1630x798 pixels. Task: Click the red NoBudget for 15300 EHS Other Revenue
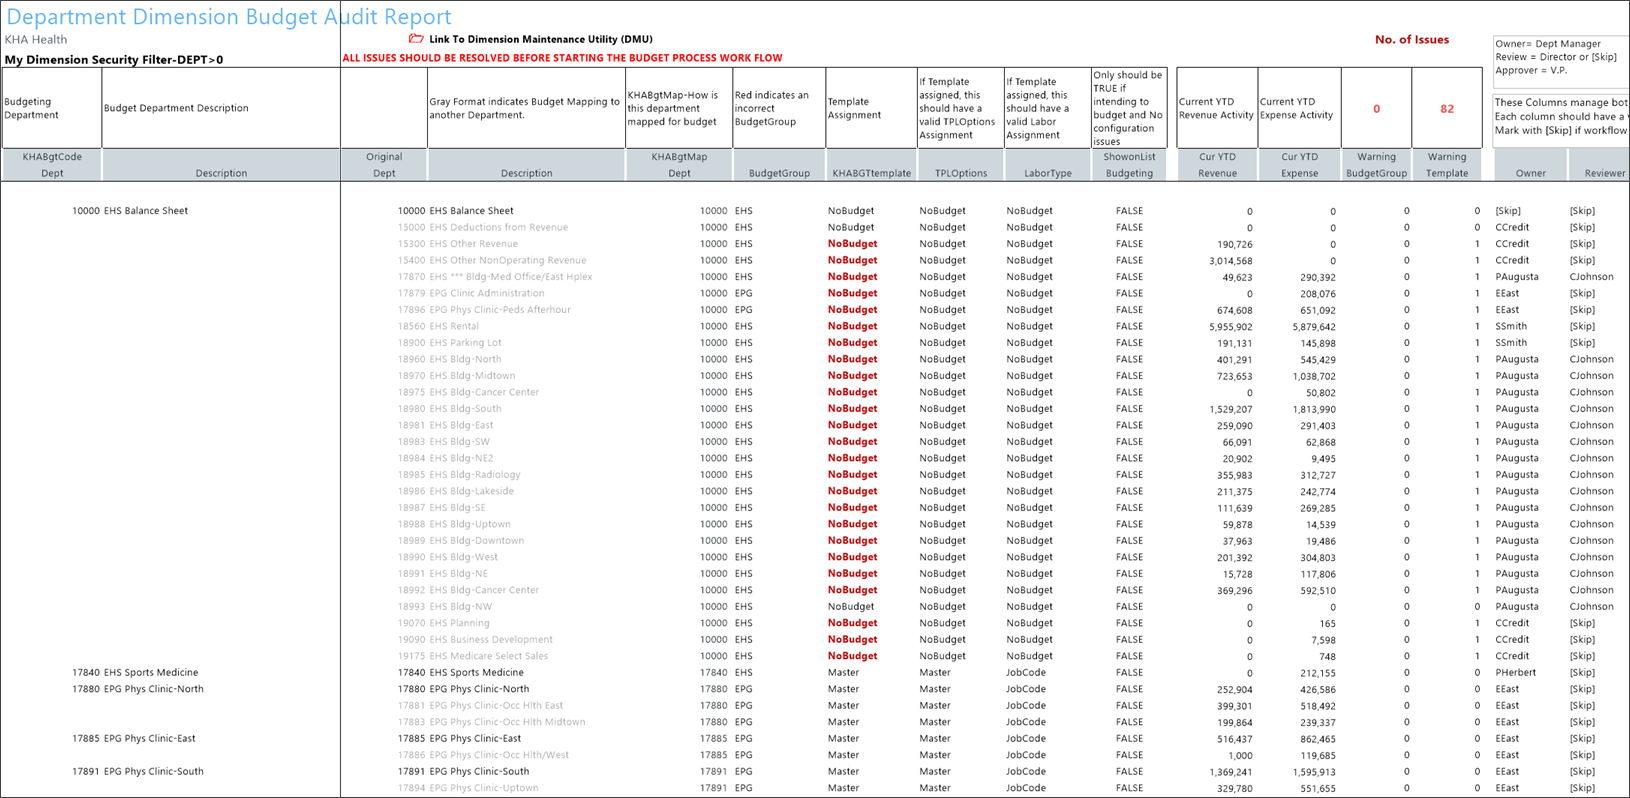coord(852,244)
